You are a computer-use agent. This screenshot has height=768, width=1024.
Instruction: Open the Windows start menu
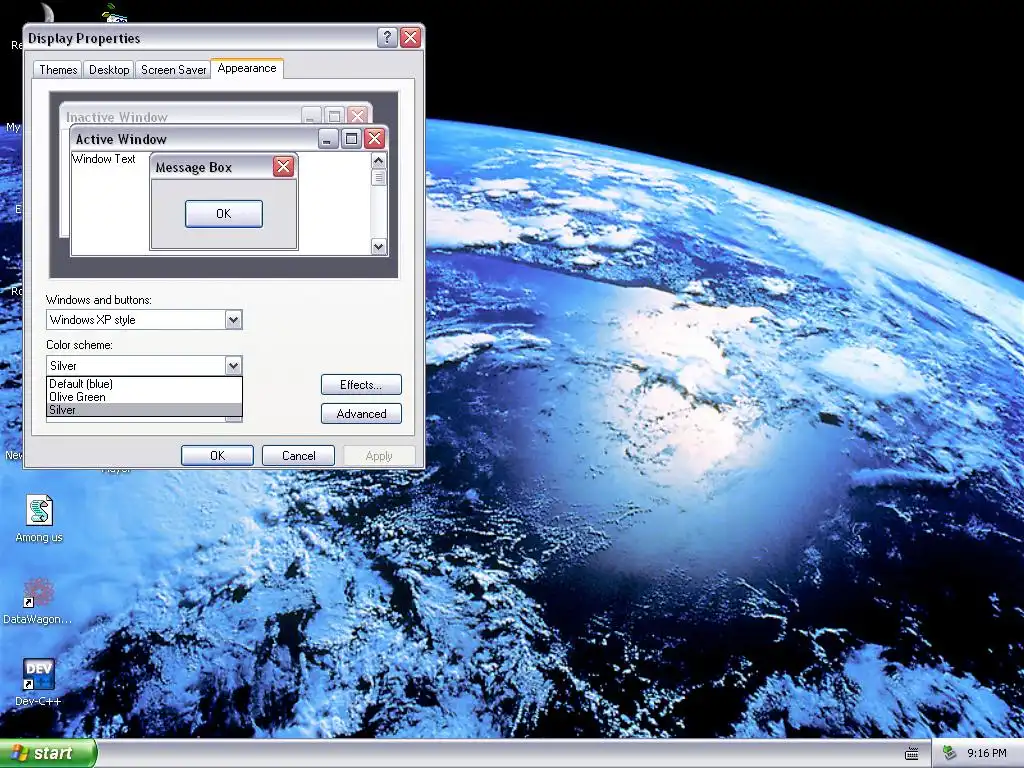[48, 753]
